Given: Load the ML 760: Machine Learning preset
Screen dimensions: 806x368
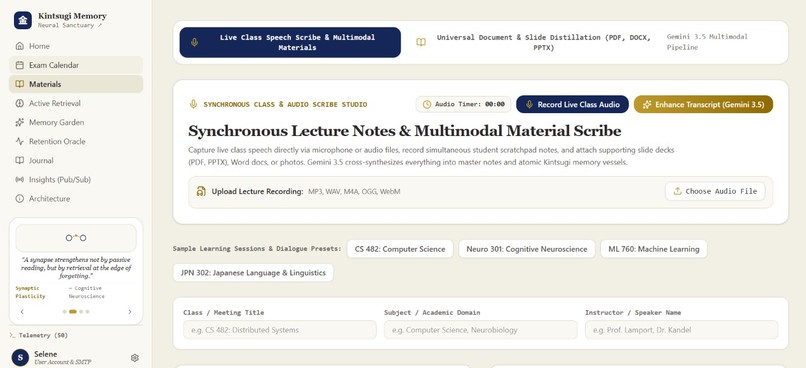Looking at the screenshot, I should pos(654,249).
